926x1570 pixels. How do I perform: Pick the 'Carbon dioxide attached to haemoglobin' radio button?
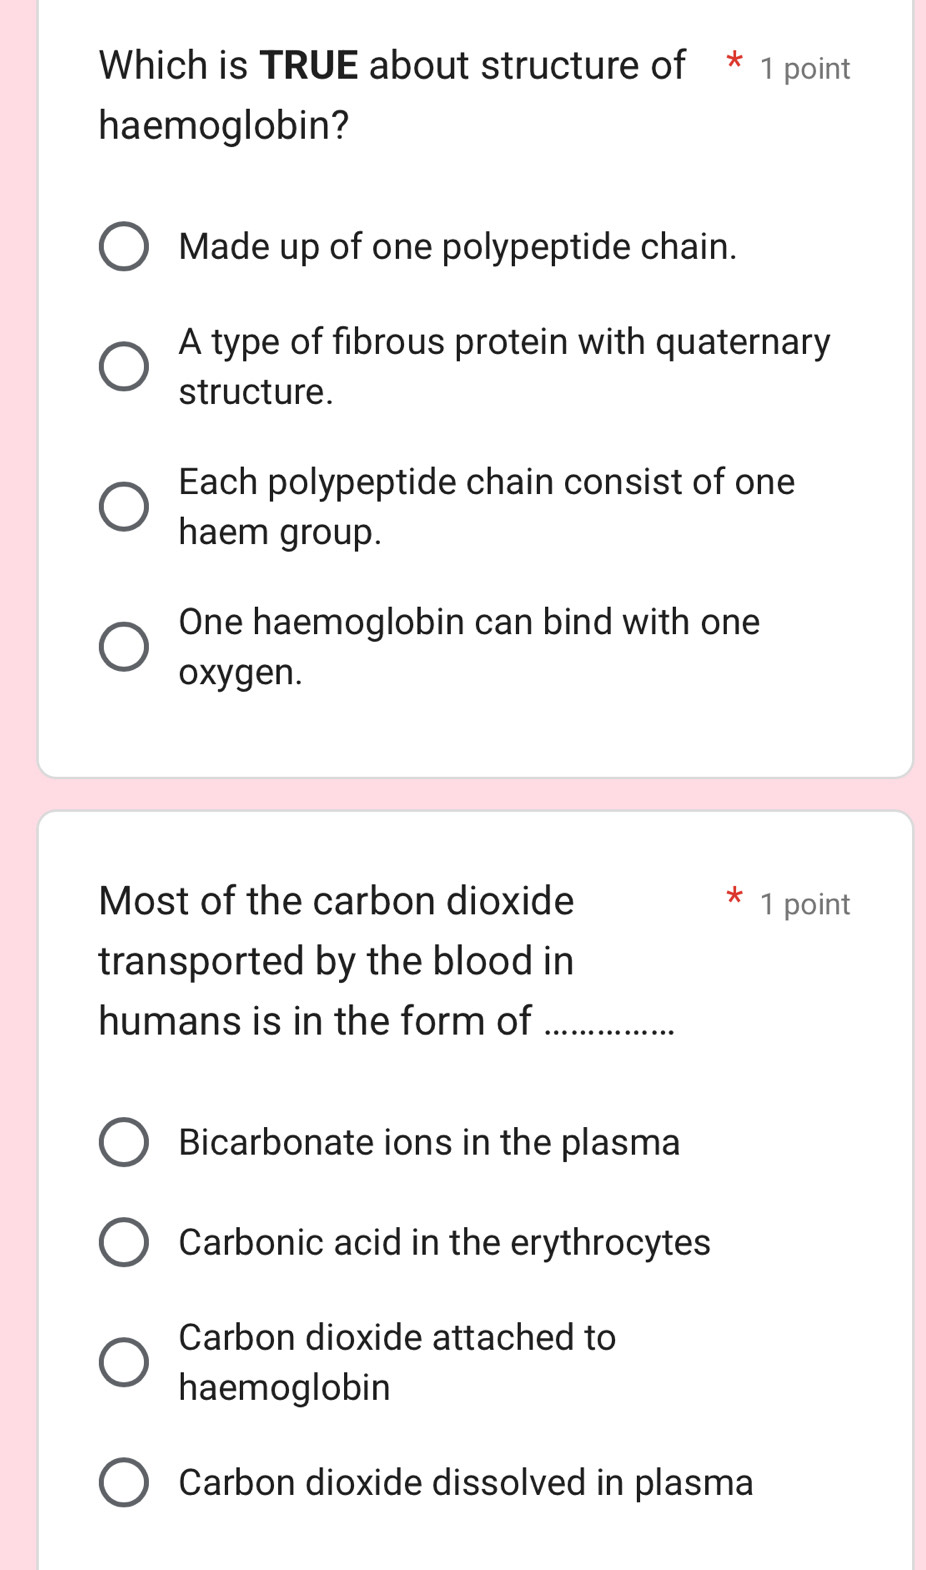click(x=124, y=1362)
